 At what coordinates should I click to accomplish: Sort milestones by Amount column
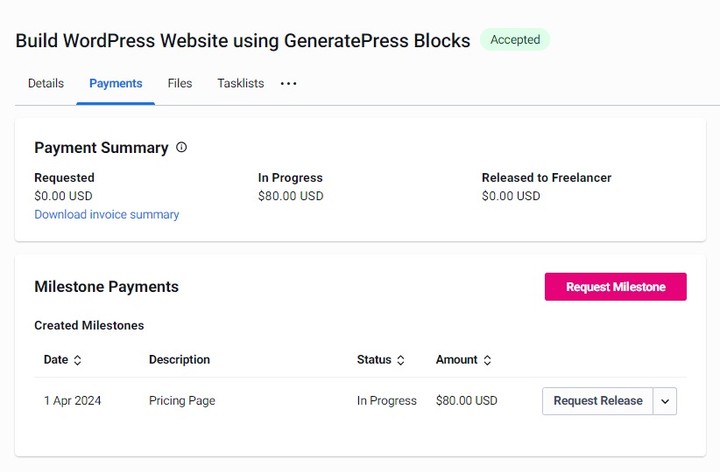pyautogui.click(x=487, y=360)
